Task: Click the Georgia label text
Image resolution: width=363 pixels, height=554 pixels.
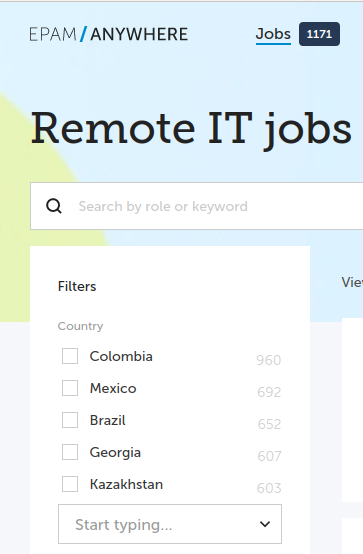Action: pyautogui.click(x=115, y=453)
